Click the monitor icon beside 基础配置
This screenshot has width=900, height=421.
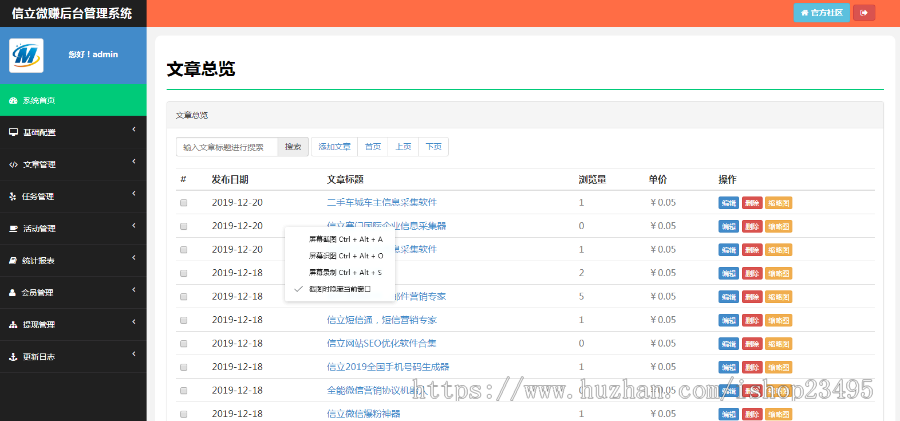click(x=13, y=133)
